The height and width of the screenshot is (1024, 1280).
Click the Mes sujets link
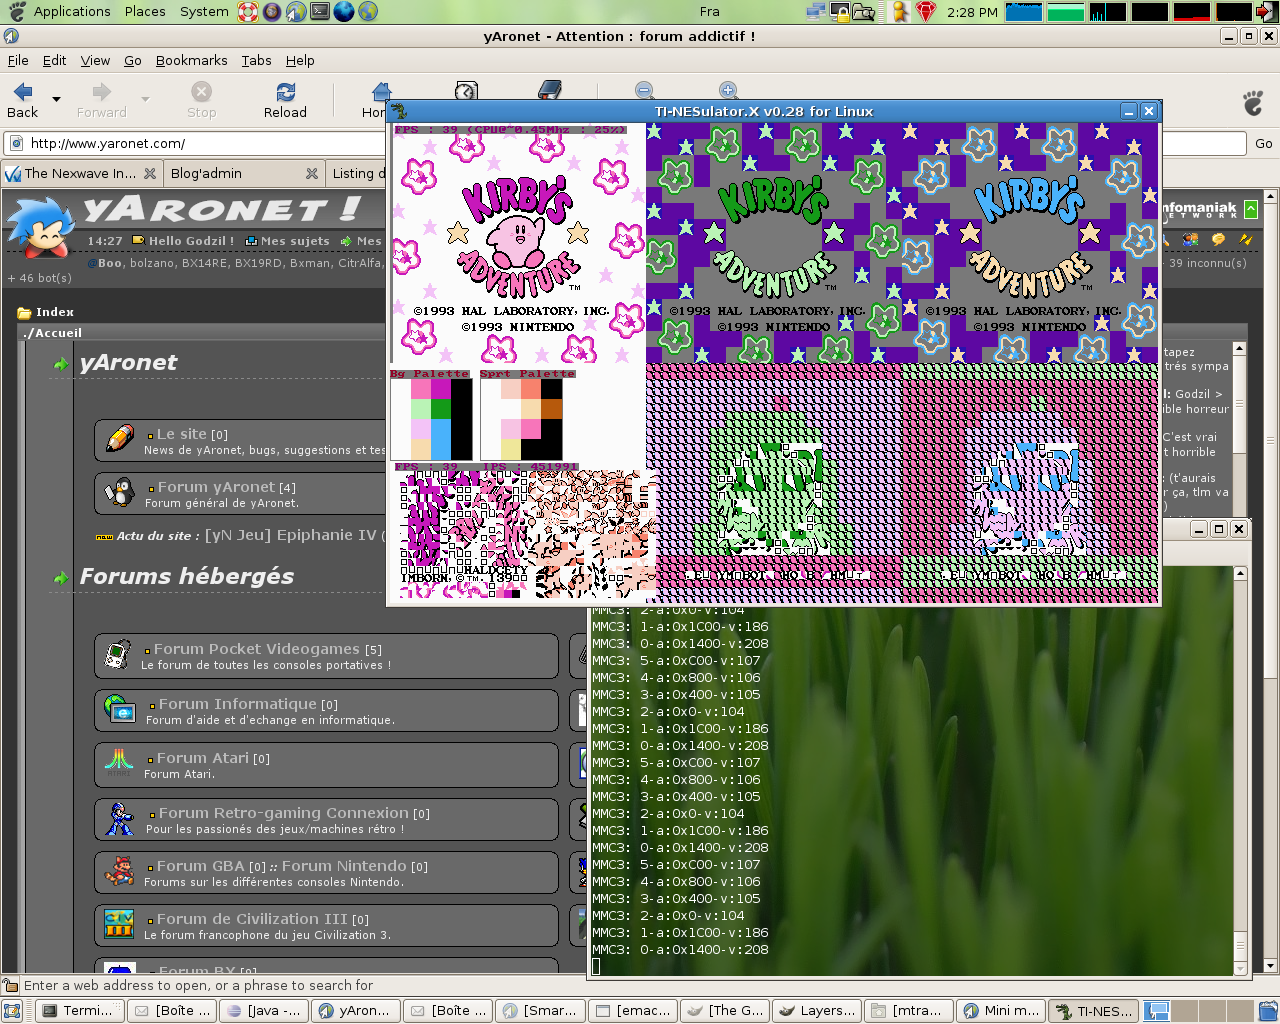tap(295, 241)
